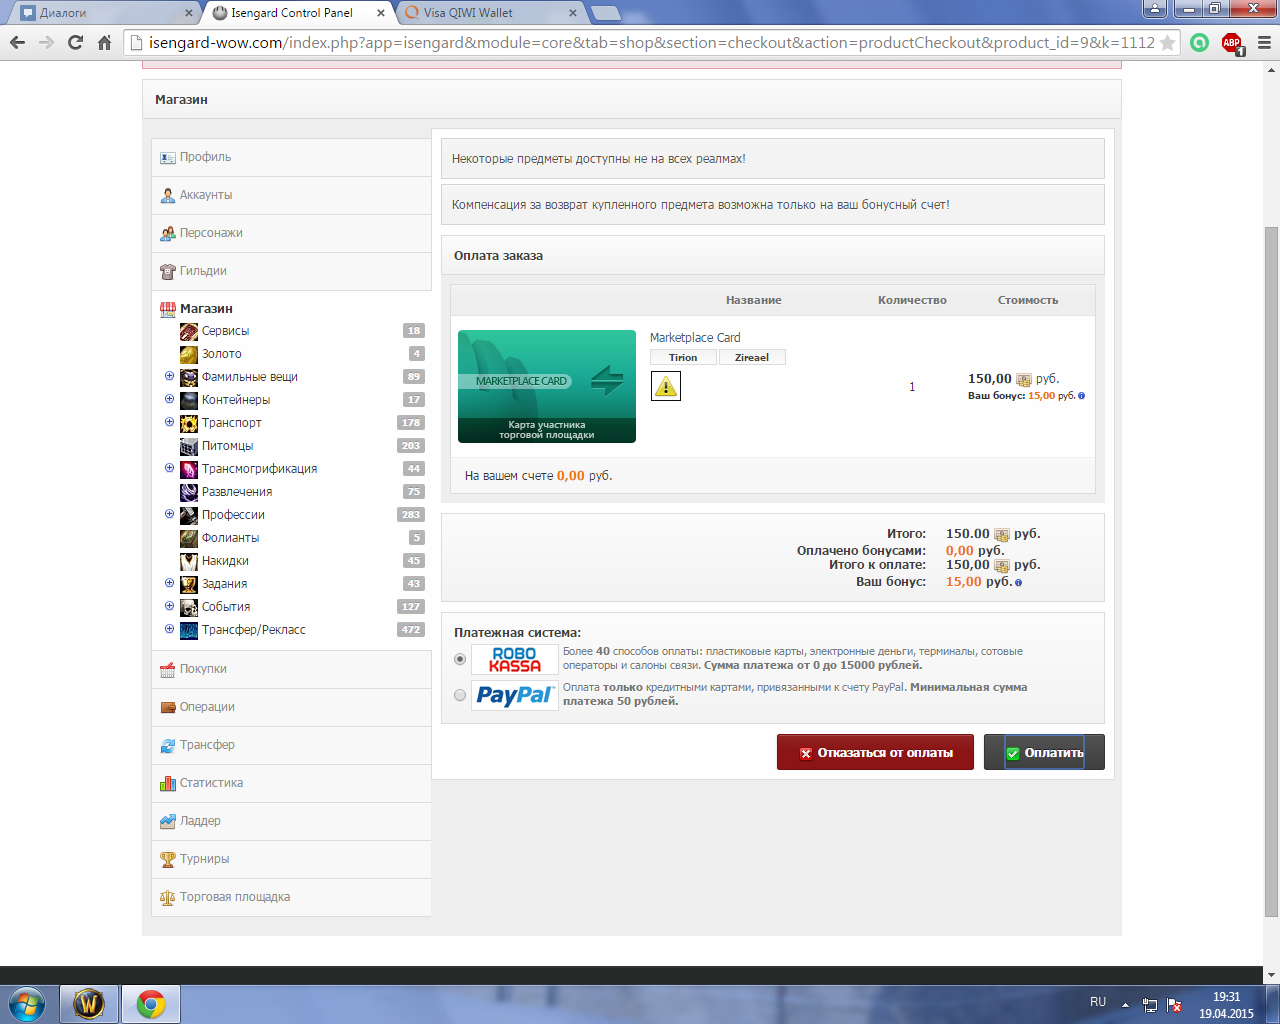Select the Robokassa payment radio button
The image size is (1280, 1024).
pyautogui.click(x=460, y=659)
